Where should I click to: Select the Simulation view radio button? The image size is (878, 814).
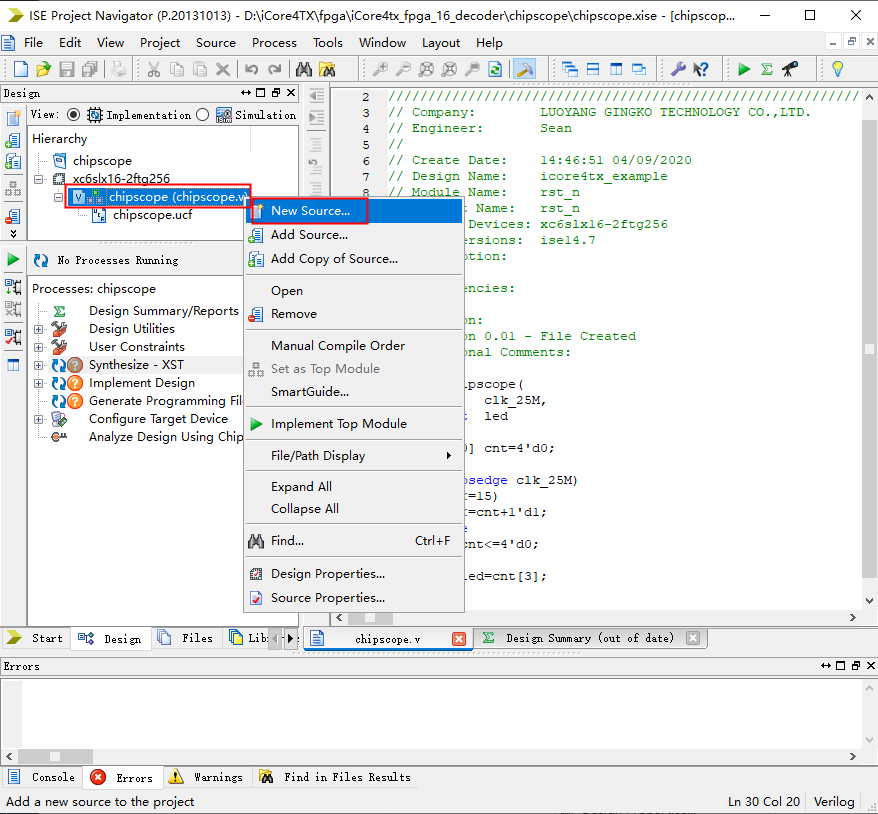coord(203,115)
